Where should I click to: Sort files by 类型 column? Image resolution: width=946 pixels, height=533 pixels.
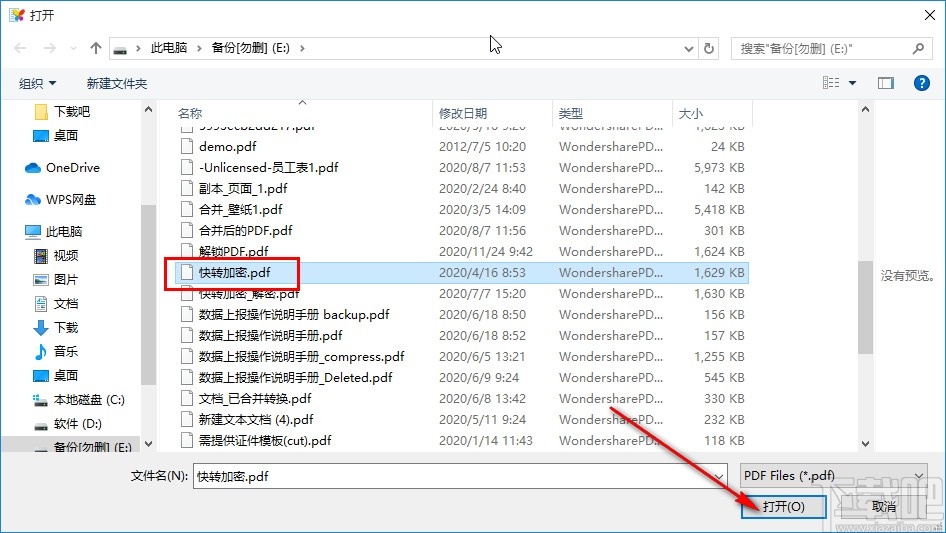click(571, 113)
